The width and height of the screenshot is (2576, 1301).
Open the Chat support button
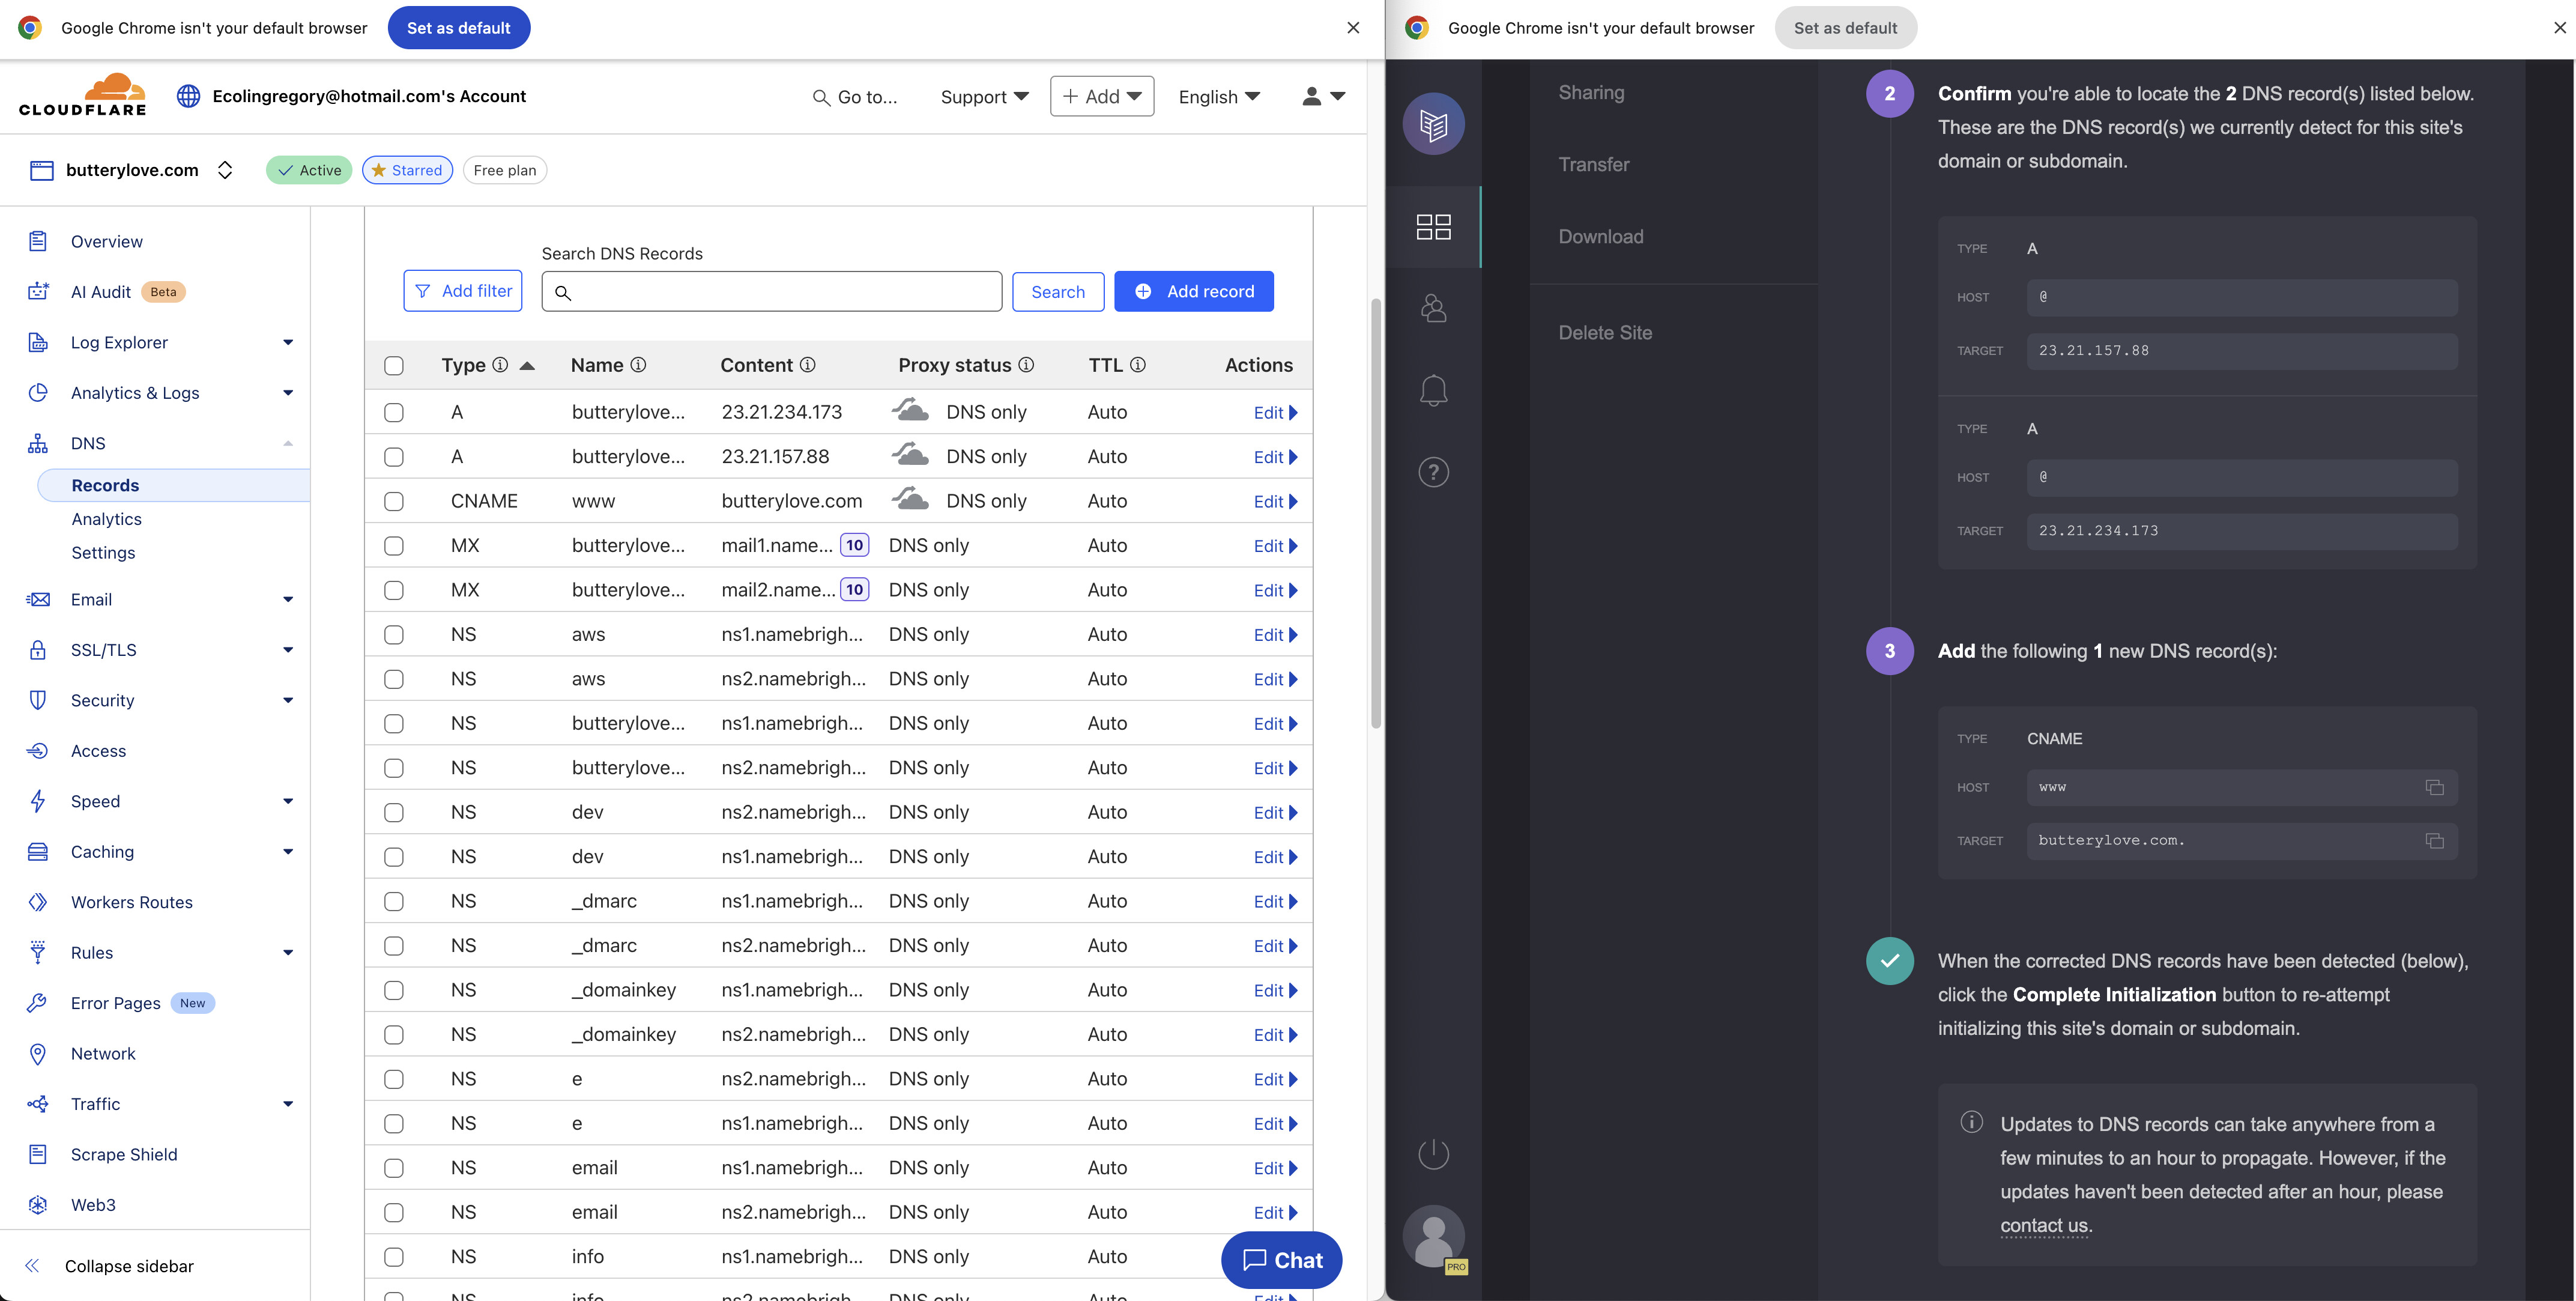[x=1281, y=1260]
